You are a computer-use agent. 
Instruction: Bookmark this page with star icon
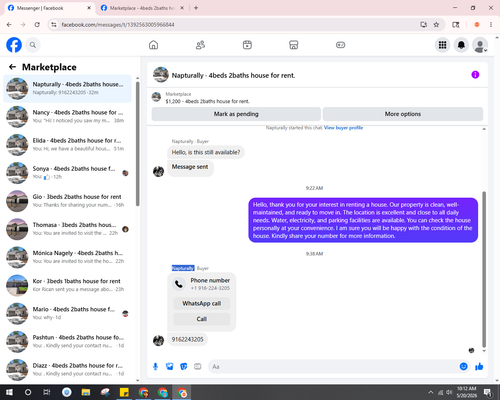(436, 25)
